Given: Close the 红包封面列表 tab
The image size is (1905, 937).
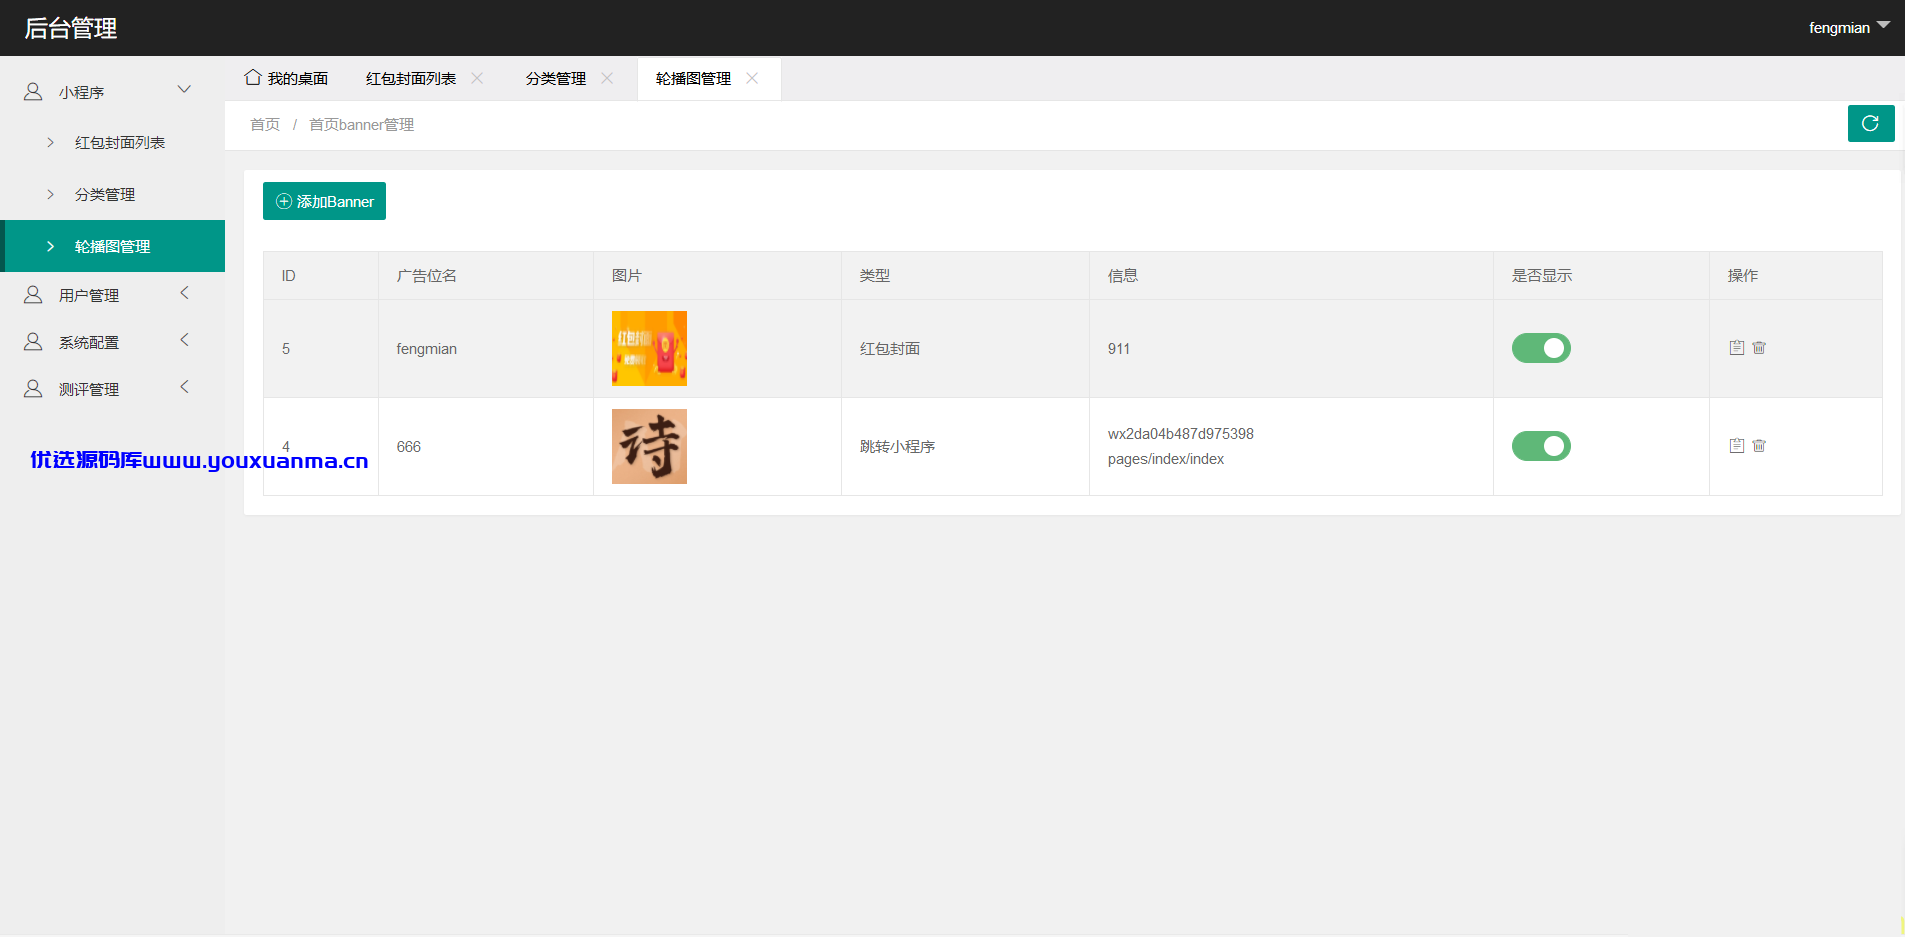Looking at the screenshot, I should (477, 78).
